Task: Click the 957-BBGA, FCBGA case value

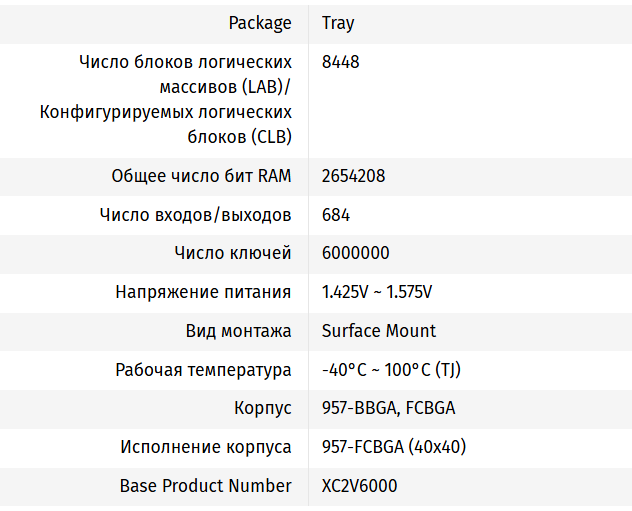Action: (x=389, y=408)
